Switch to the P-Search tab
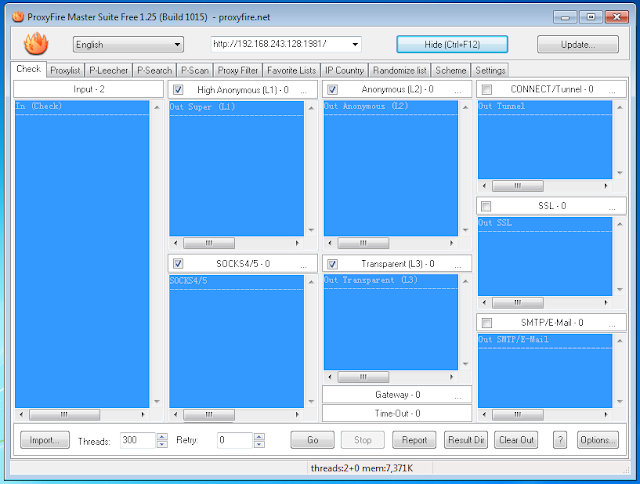Screen dimensions: 640x484 (x=154, y=70)
